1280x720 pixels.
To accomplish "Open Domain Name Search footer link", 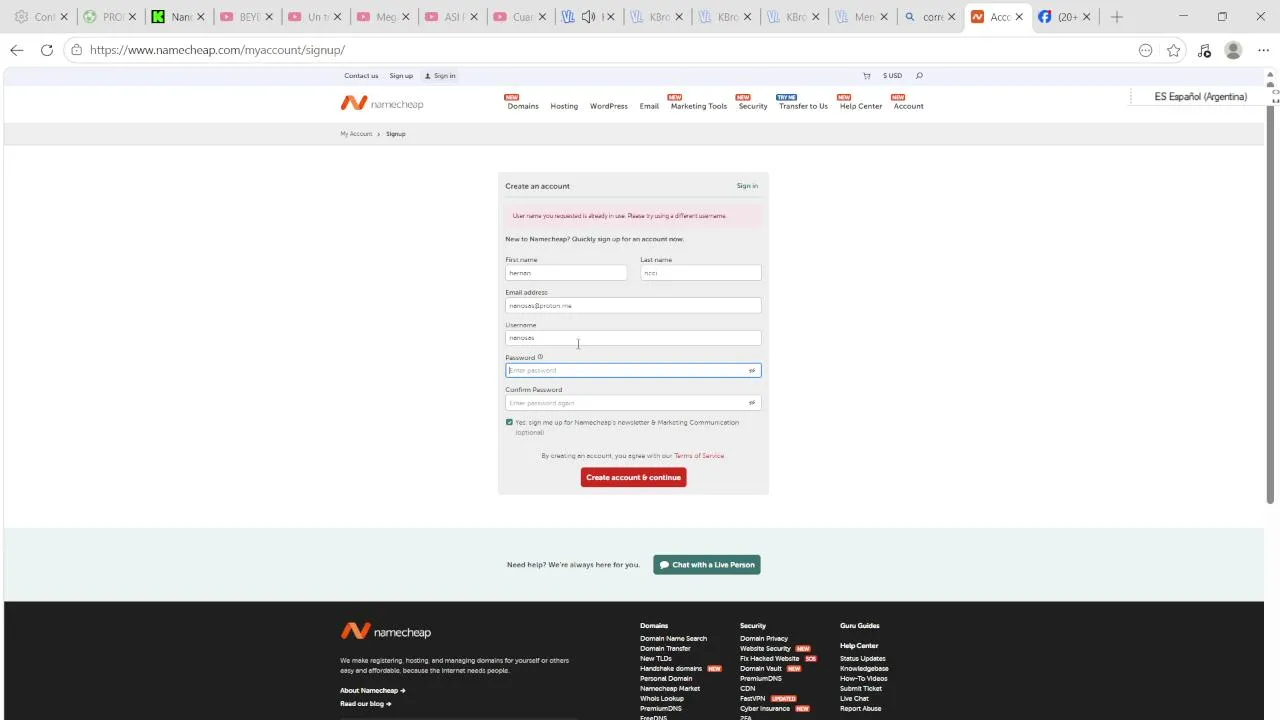I will click(673, 639).
